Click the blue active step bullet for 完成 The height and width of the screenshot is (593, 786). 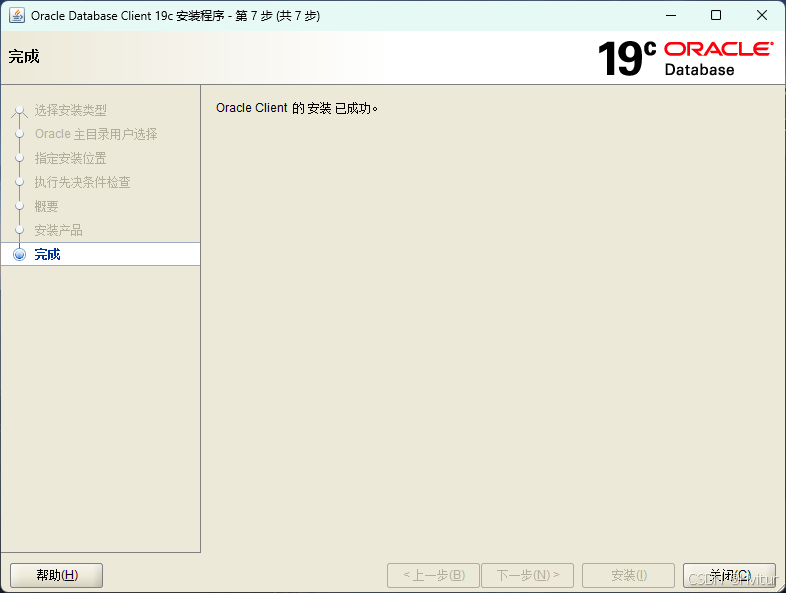pyautogui.click(x=20, y=254)
